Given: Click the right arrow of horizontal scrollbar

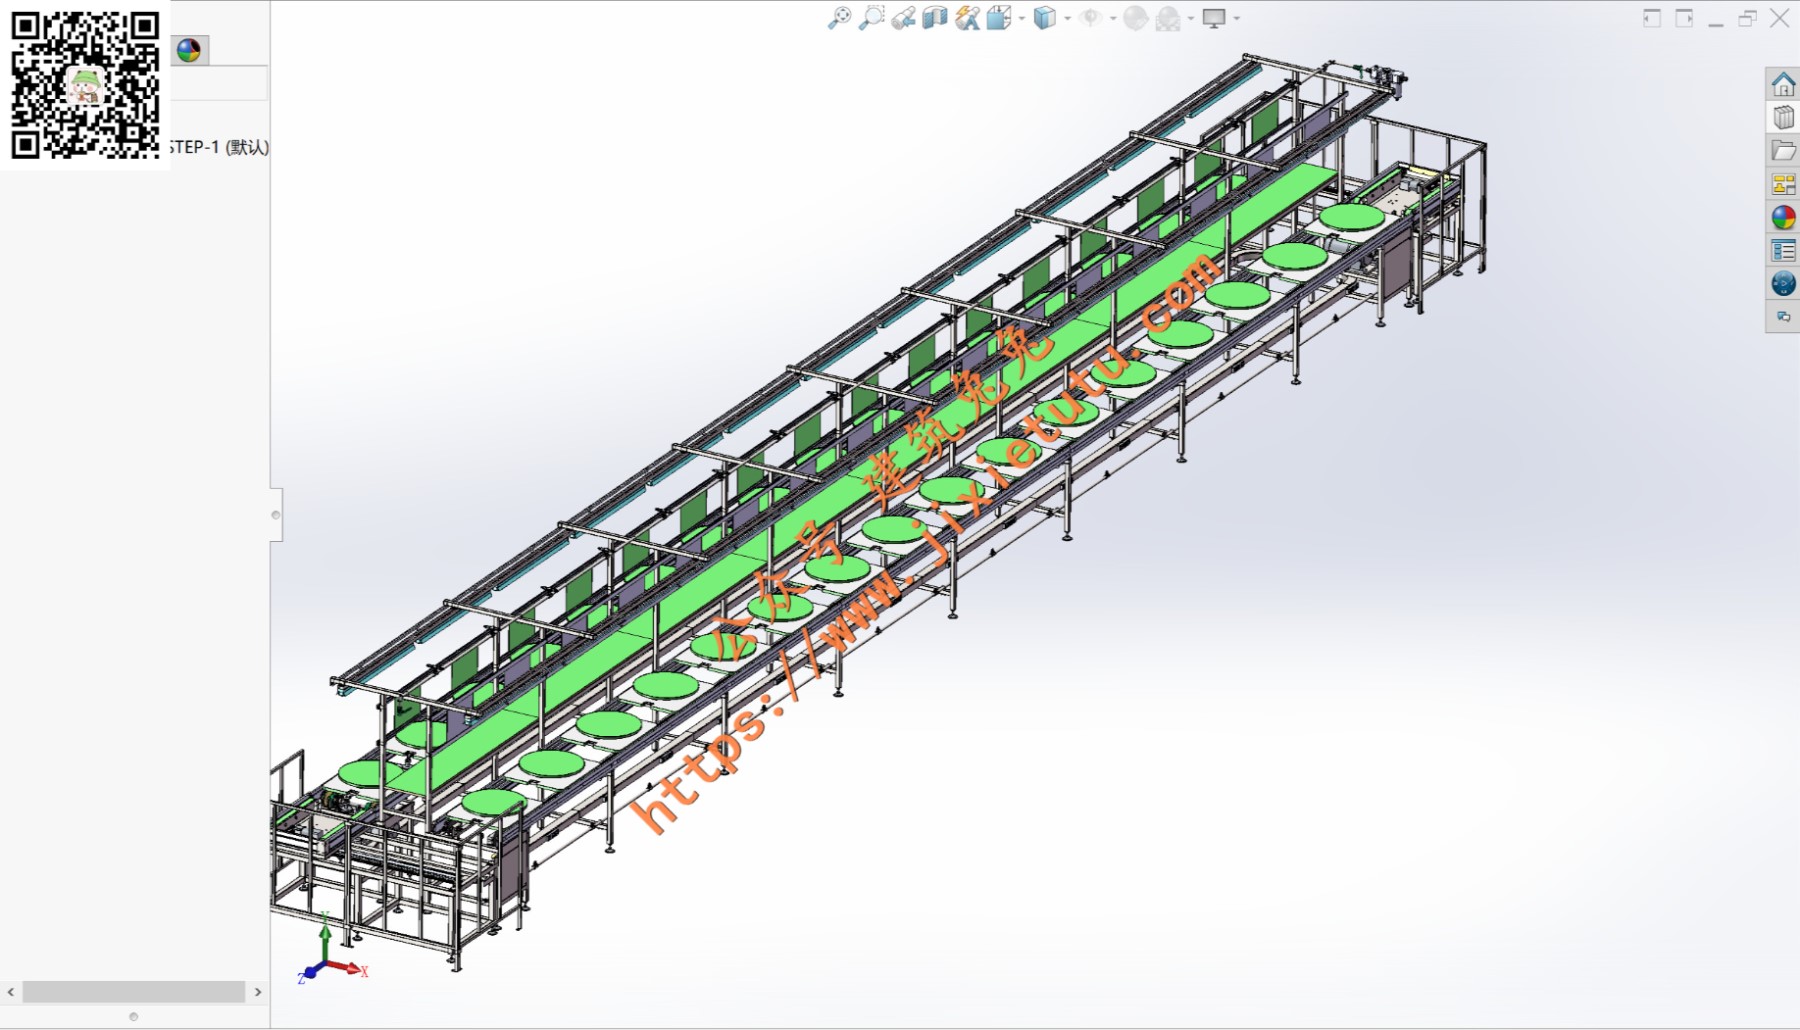Looking at the screenshot, I should [x=258, y=992].
